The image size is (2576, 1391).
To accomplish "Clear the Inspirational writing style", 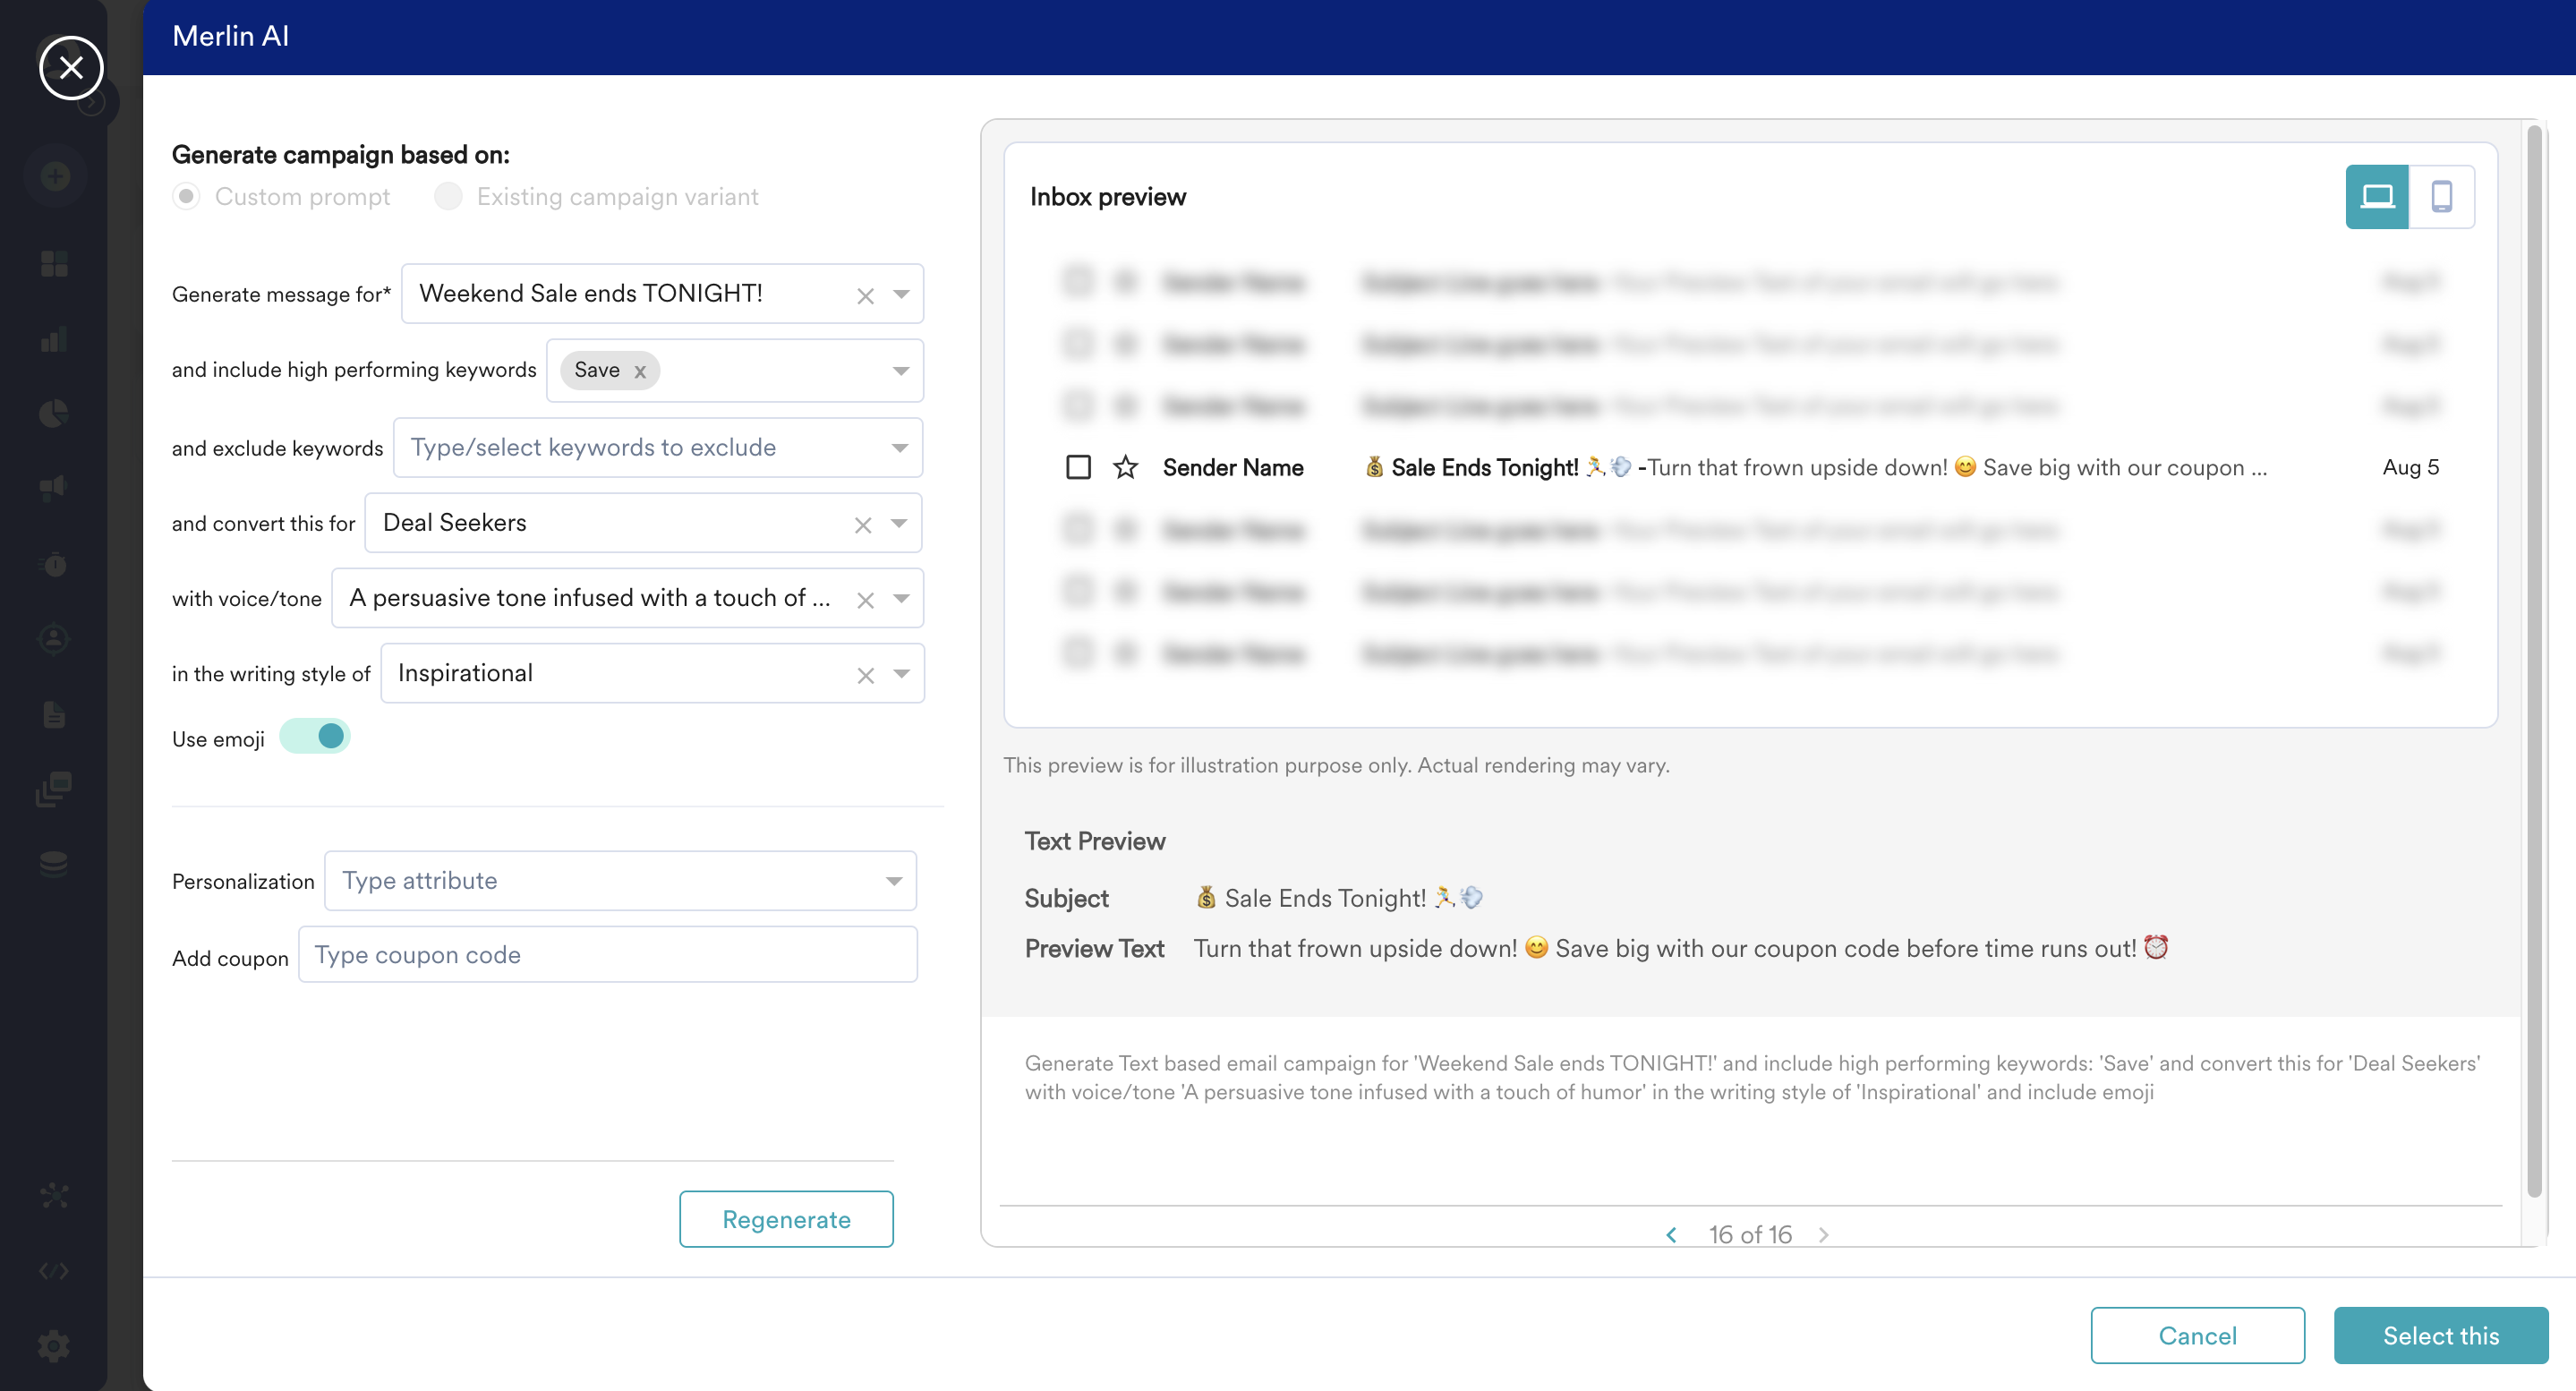I will (865, 675).
